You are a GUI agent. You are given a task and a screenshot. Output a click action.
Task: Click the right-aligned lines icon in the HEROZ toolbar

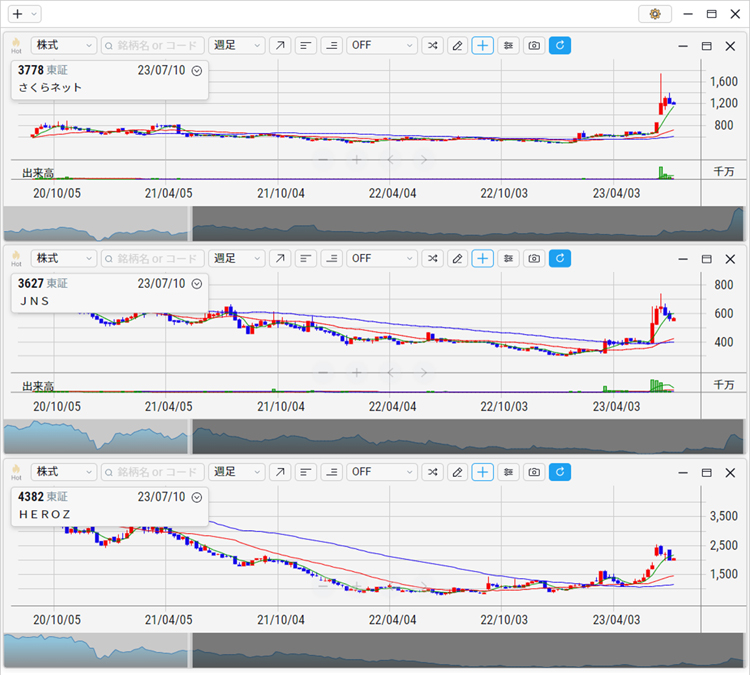coord(331,471)
